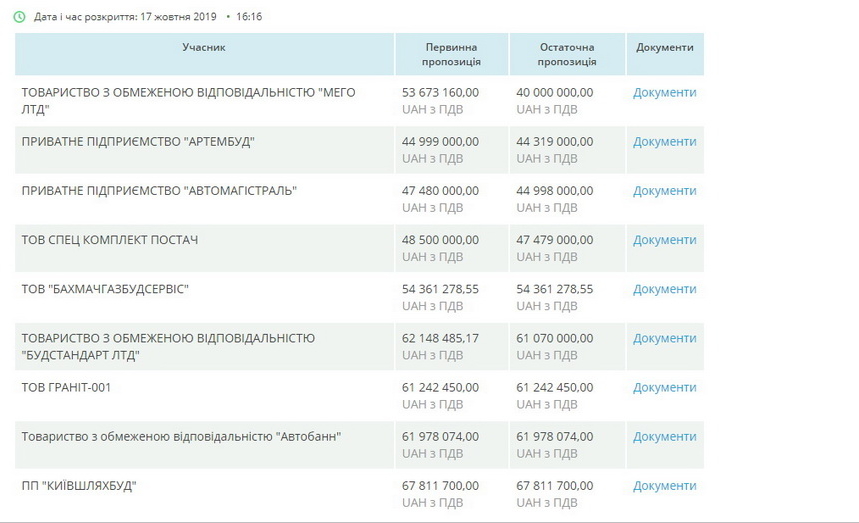
Task: Click the disclosure time 16:16
Action: pos(249,17)
